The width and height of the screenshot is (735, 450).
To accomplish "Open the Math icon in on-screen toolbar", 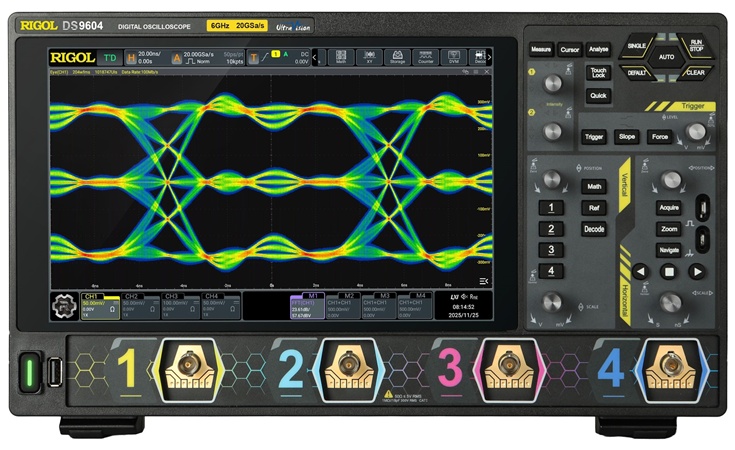I will tap(341, 57).
